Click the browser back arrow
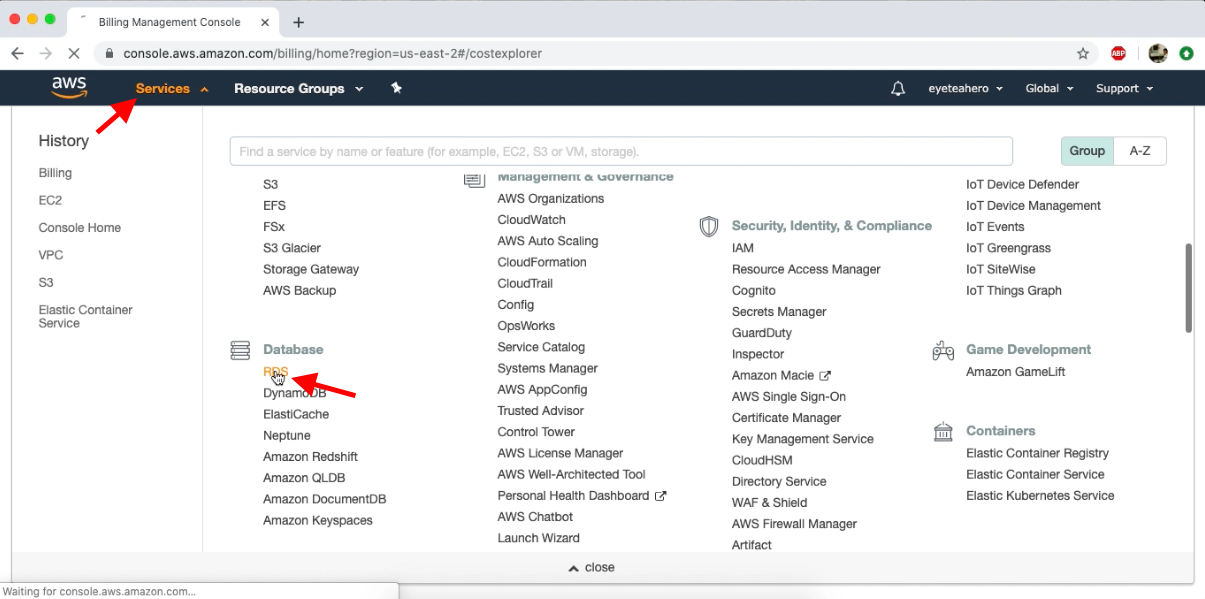 pos(17,53)
